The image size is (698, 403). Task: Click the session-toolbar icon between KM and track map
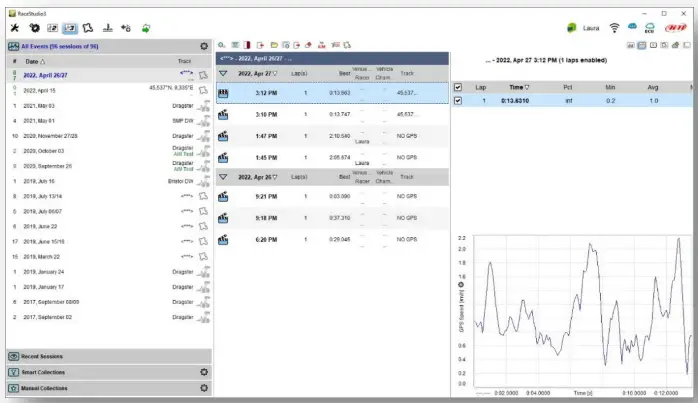(x=335, y=45)
